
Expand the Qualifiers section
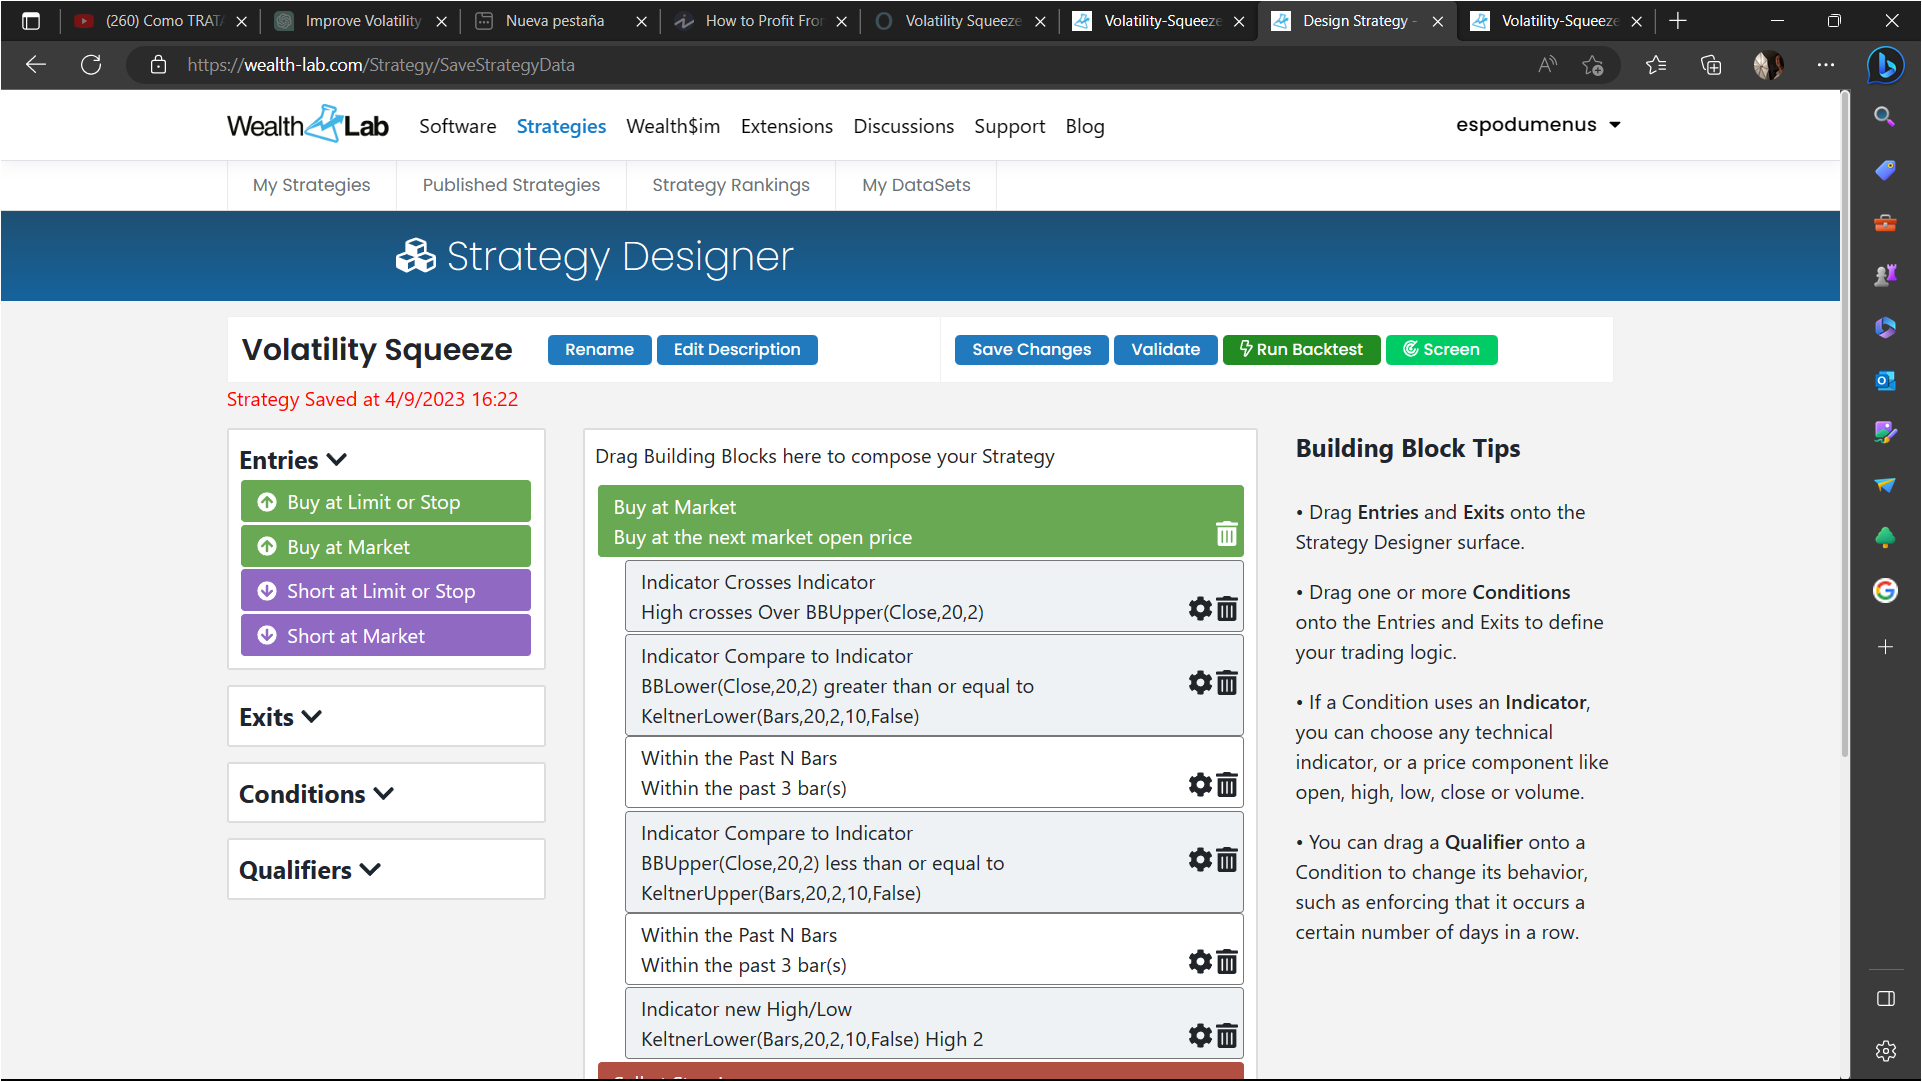310,870
